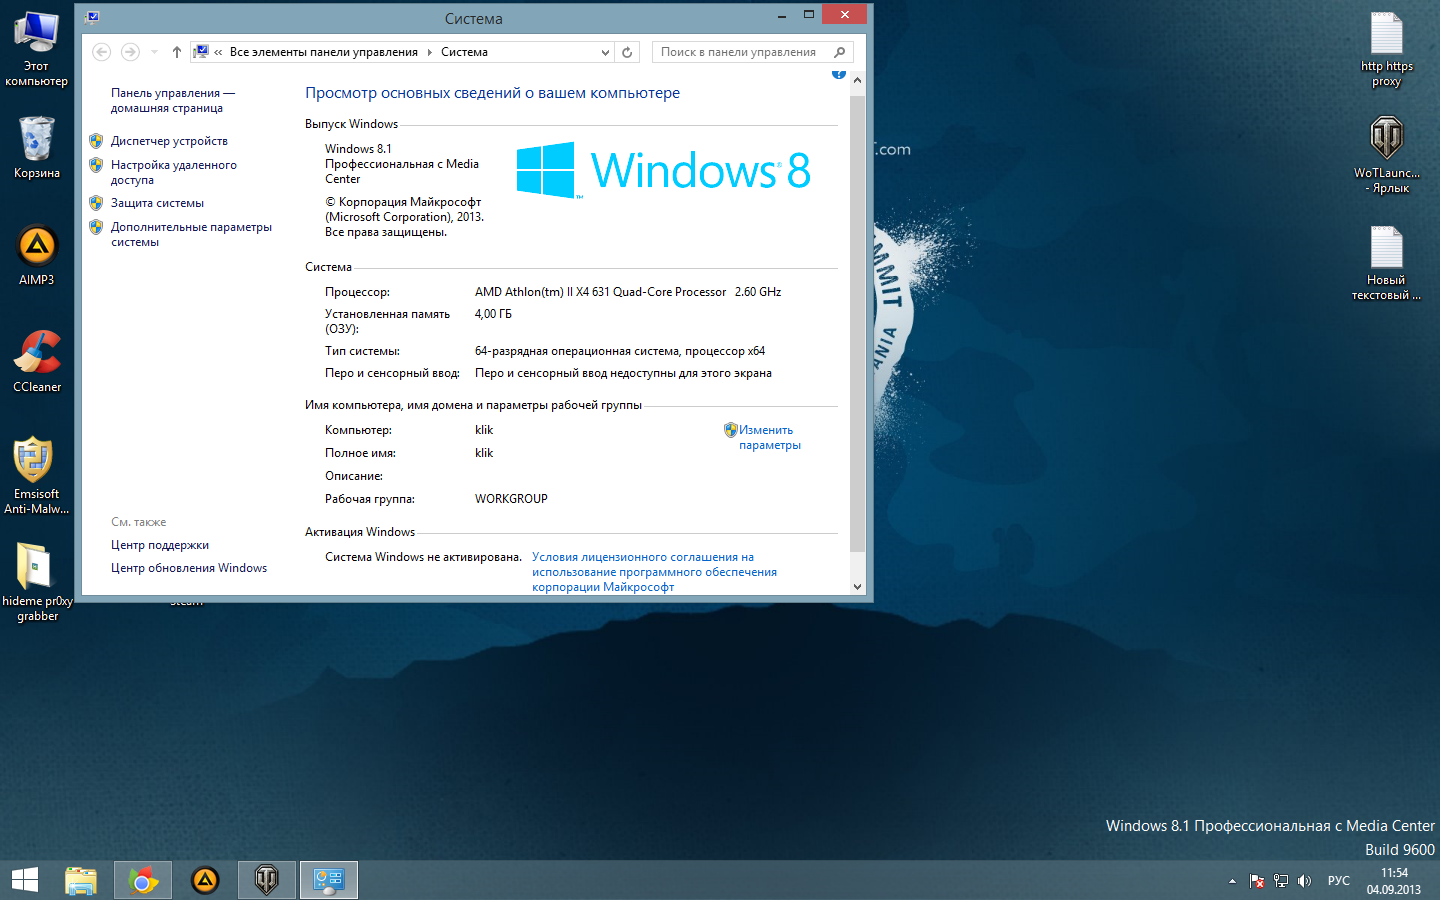1440x900 pixels.
Task: Open the Help question mark icon
Action: 839,74
